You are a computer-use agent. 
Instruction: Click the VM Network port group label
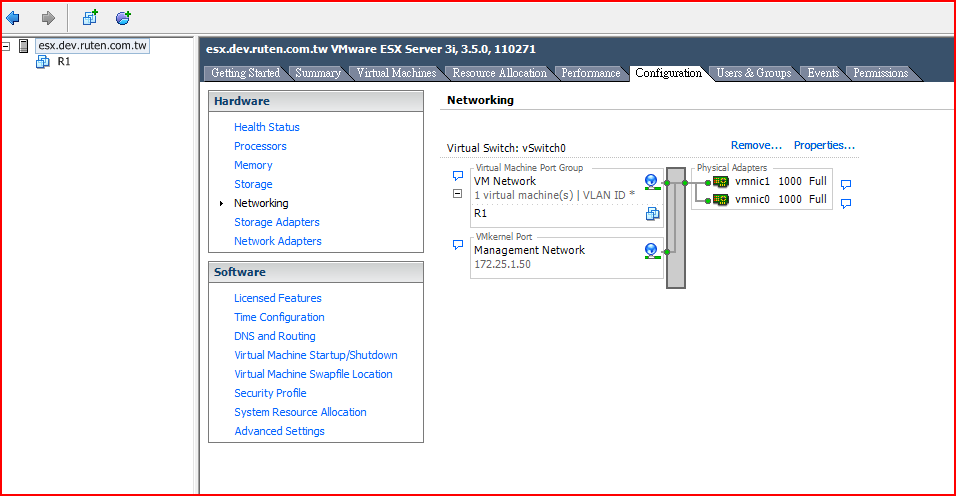pyautogui.click(x=505, y=182)
